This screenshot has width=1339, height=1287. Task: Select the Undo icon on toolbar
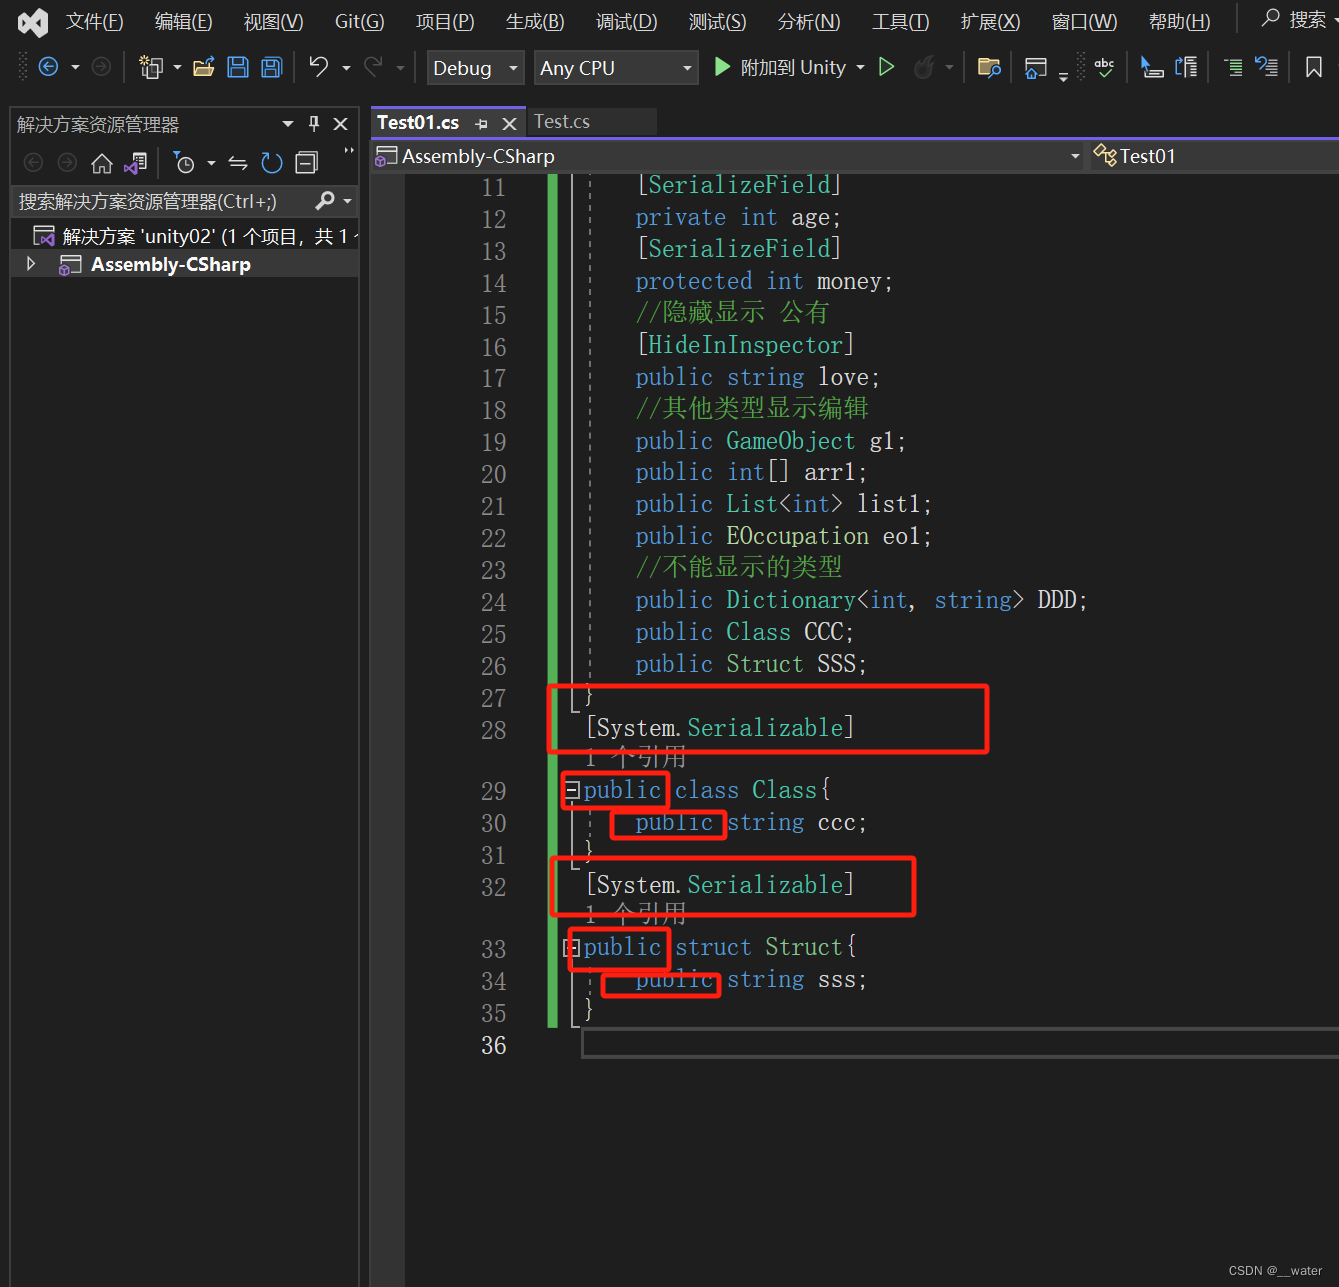[x=318, y=67]
